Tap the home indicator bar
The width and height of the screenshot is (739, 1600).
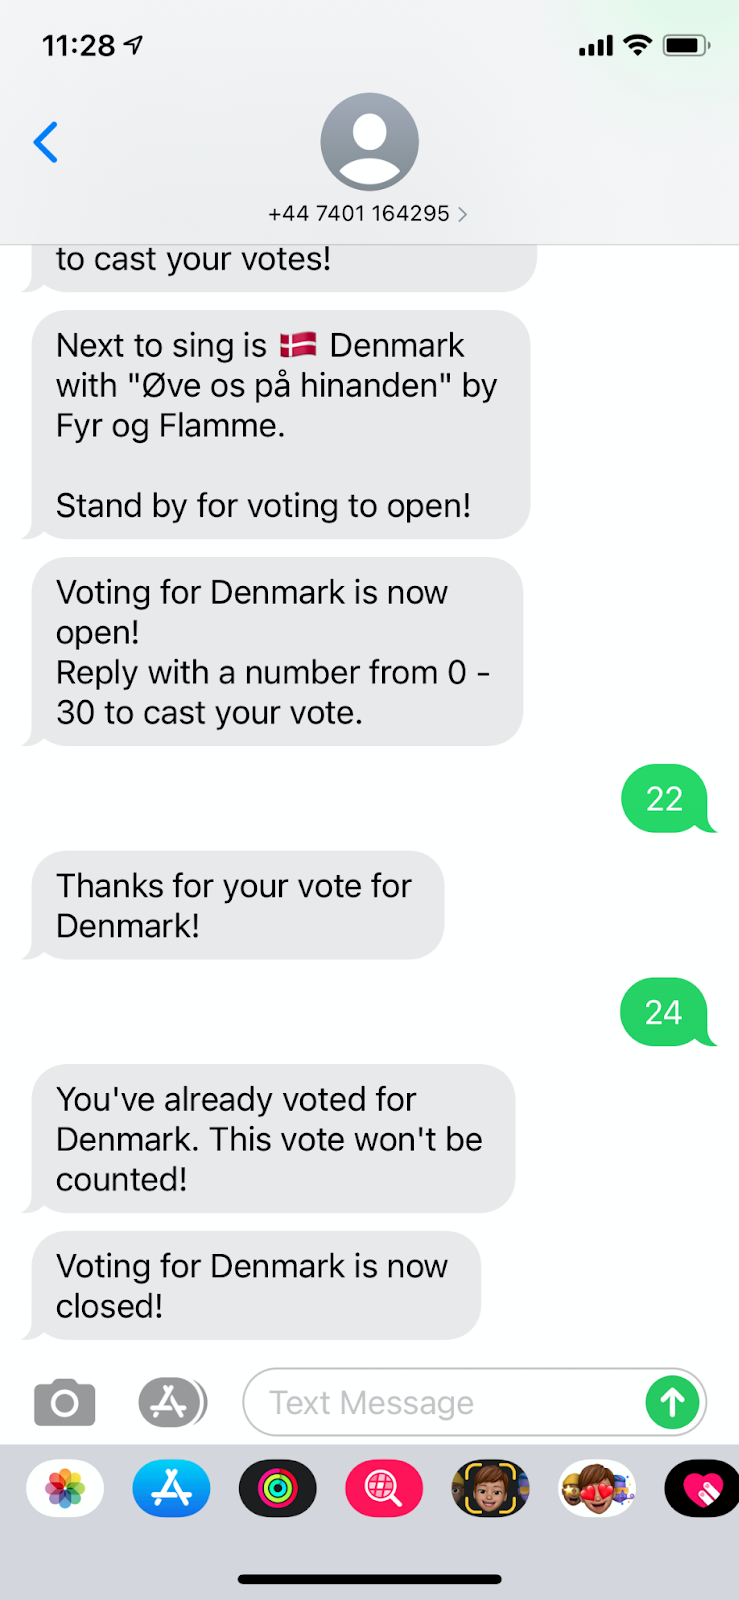(369, 1580)
